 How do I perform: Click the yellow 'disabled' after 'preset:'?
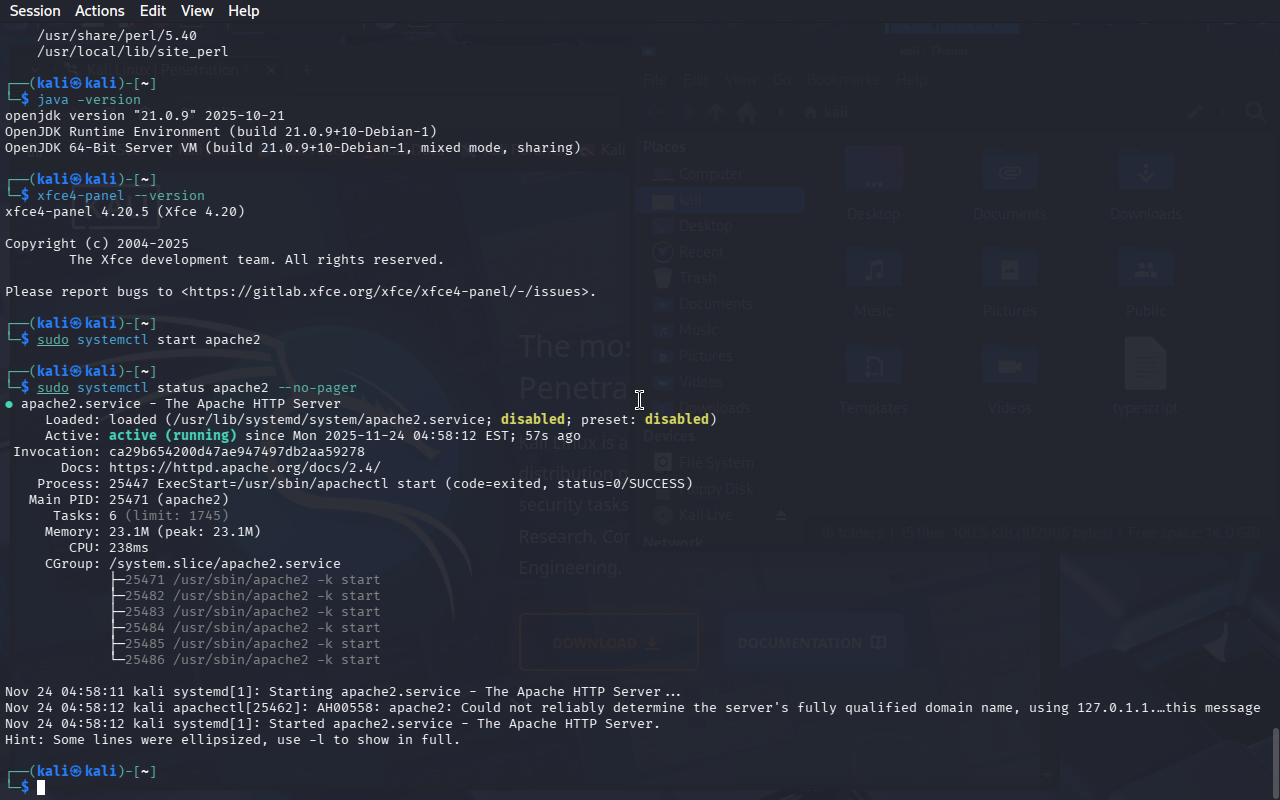click(x=676, y=420)
